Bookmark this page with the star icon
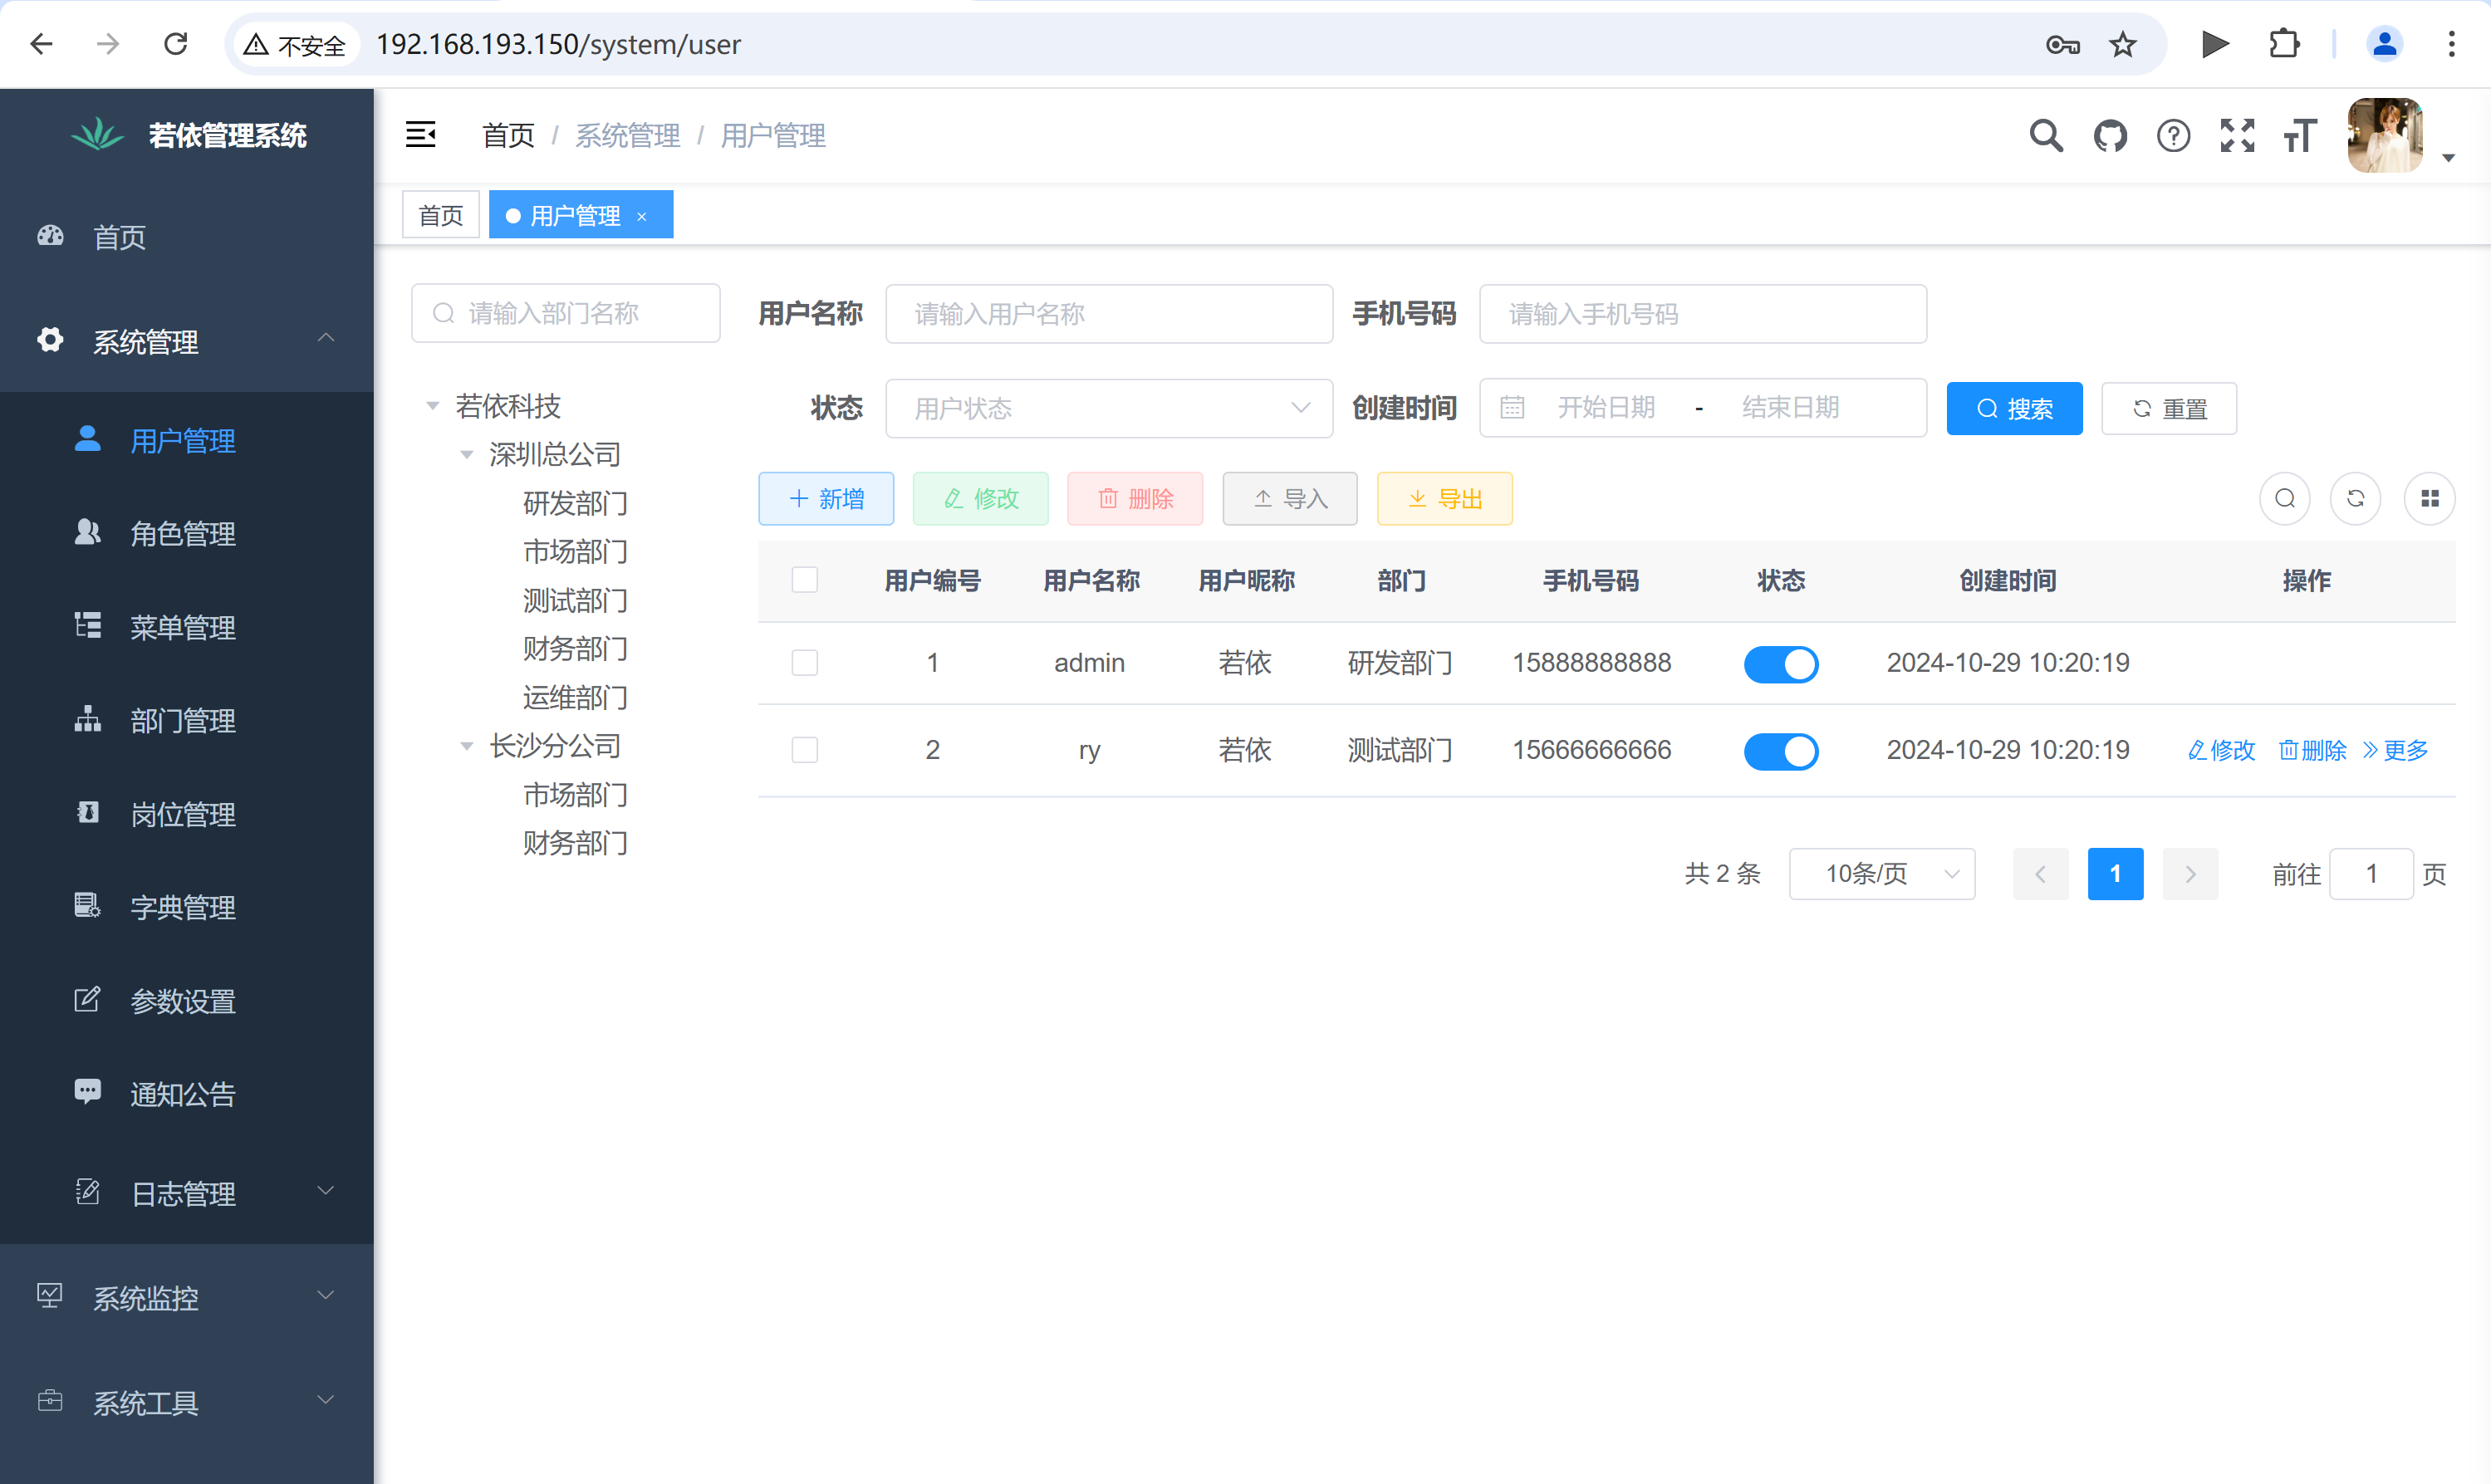Image resolution: width=2491 pixels, height=1484 pixels. click(2122, 44)
